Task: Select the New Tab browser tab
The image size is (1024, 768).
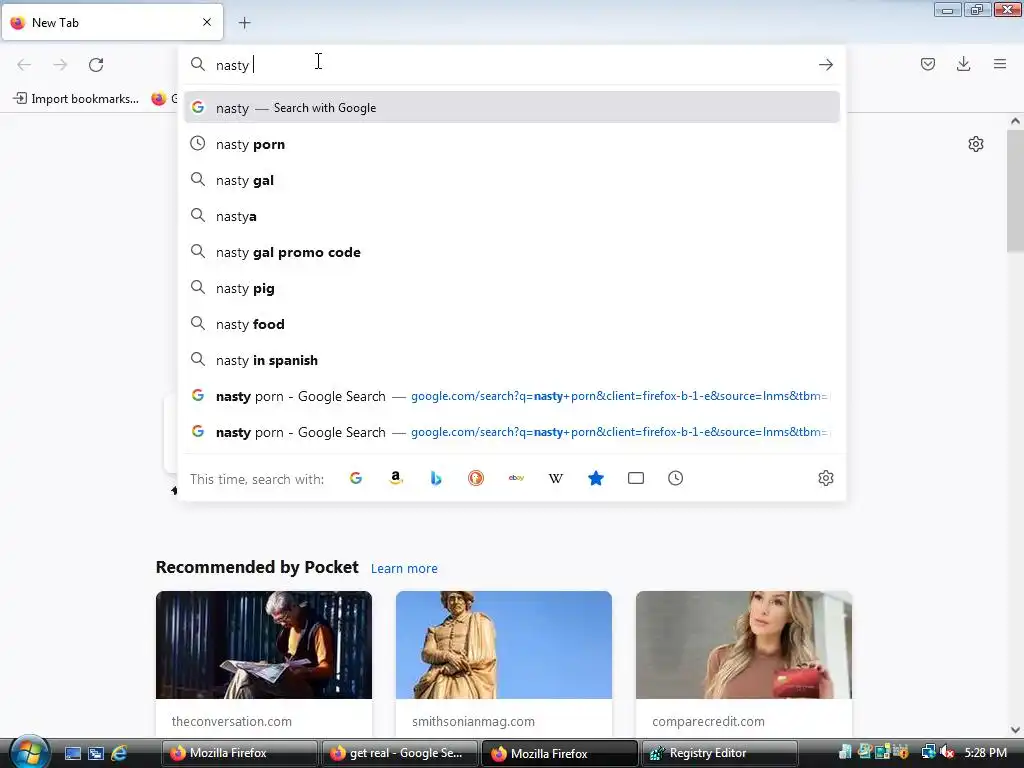Action: click(112, 22)
